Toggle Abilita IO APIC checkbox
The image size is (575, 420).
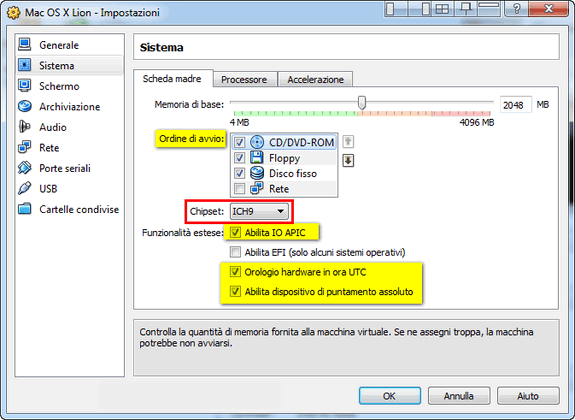(235, 233)
